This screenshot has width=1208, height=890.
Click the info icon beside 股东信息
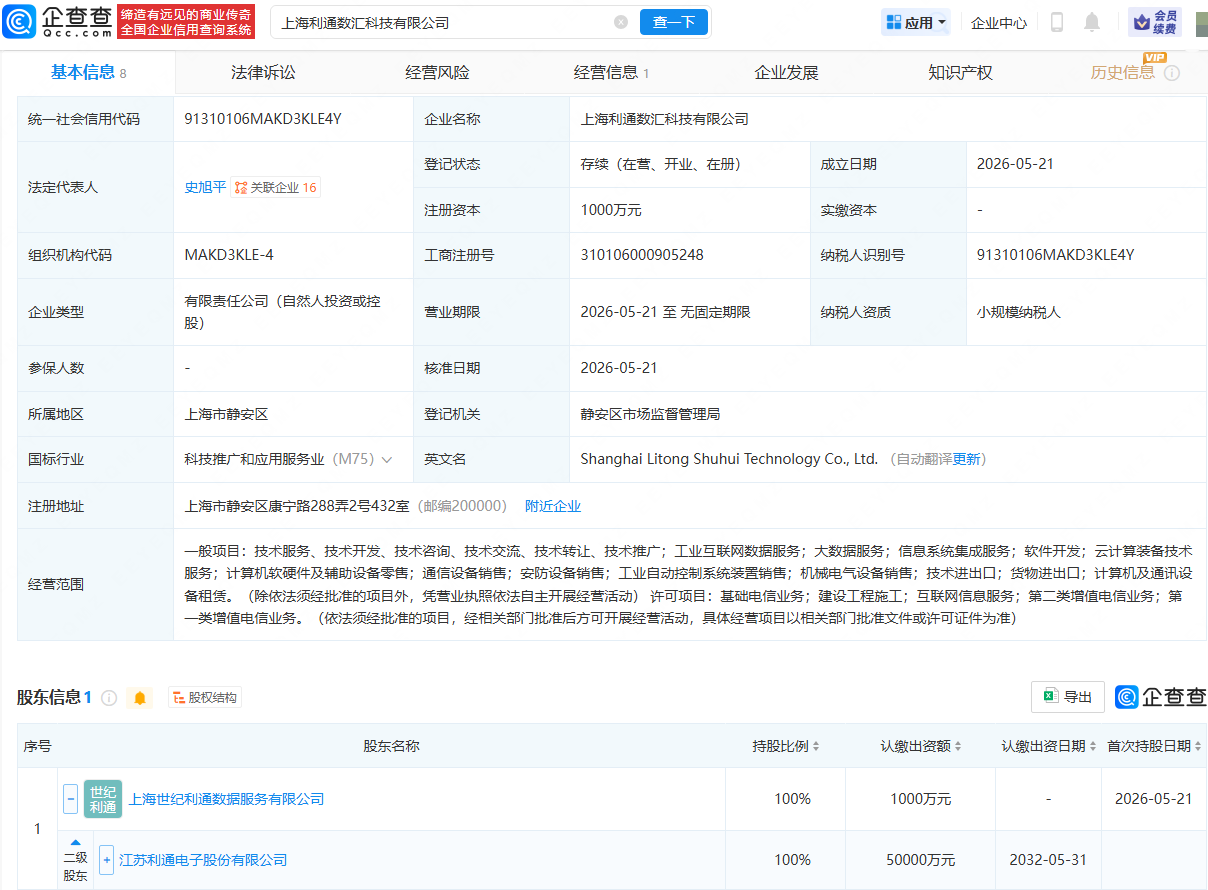pos(109,698)
